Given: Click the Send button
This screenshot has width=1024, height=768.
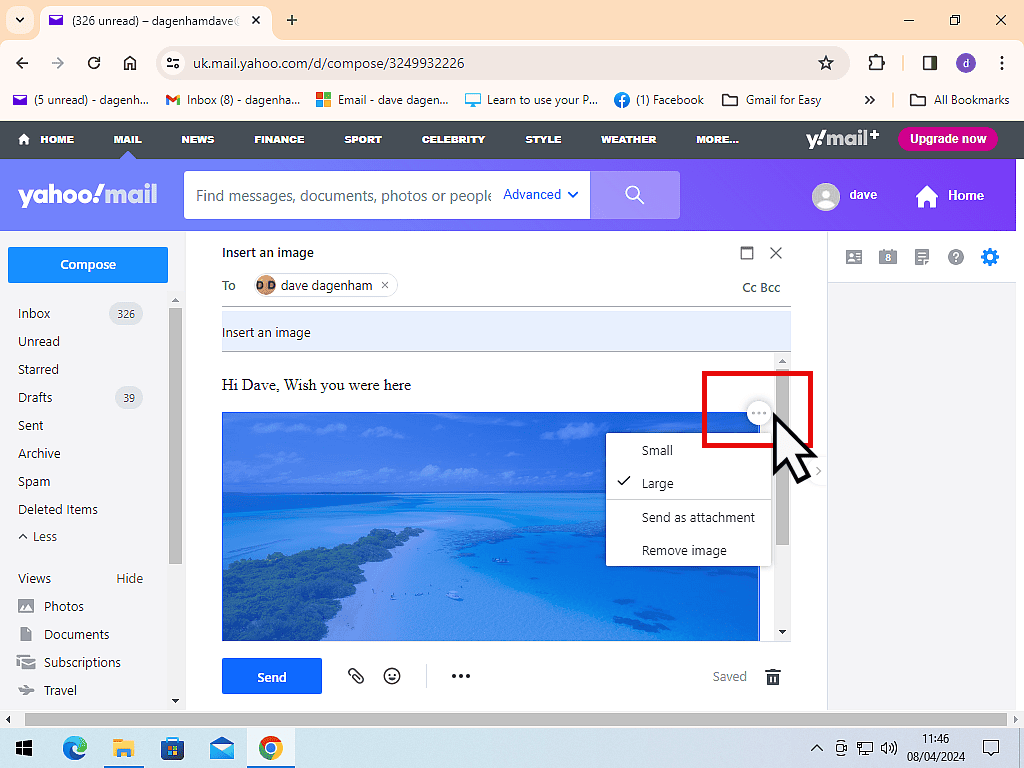Looking at the screenshot, I should pos(271,676).
